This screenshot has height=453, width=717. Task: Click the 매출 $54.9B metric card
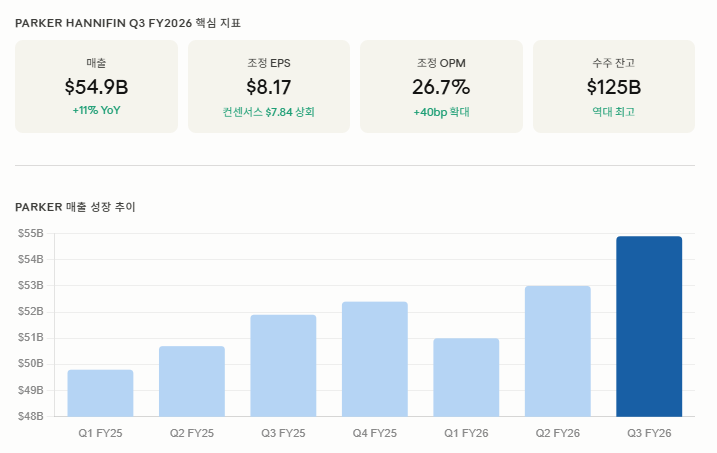[x=96, y=86]
